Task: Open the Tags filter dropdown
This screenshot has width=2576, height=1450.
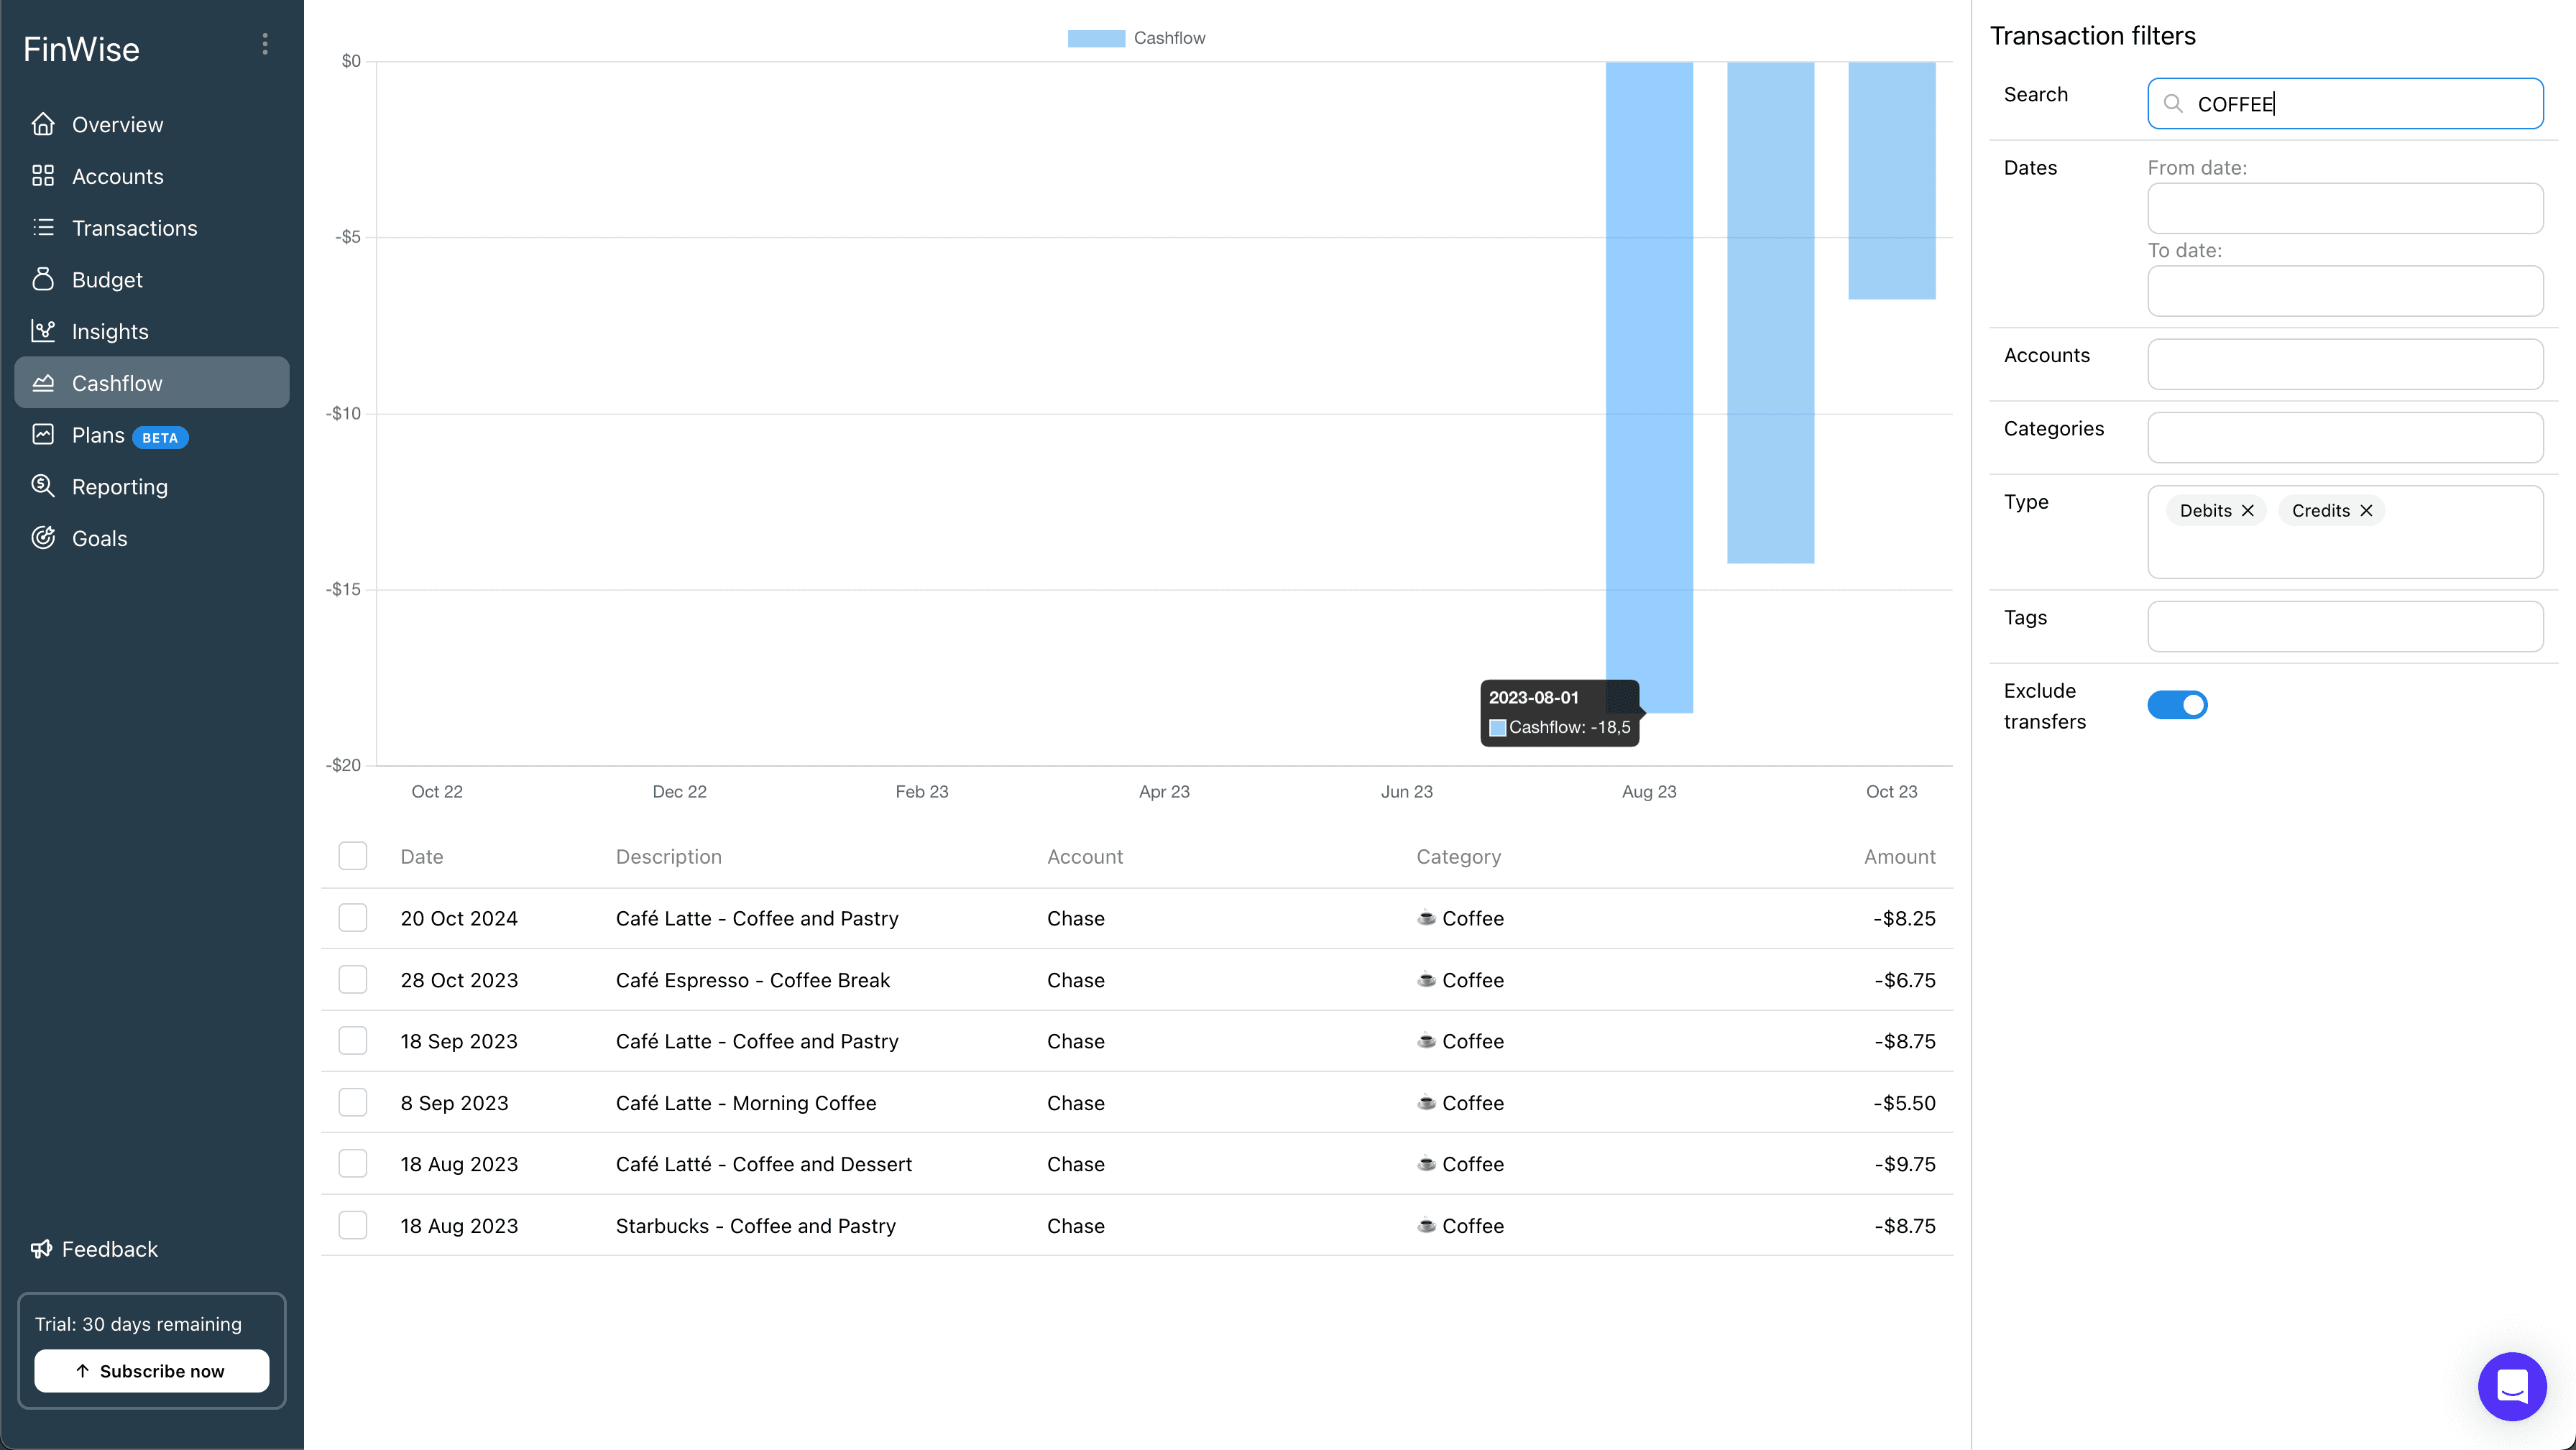Action: (2345, 626)
